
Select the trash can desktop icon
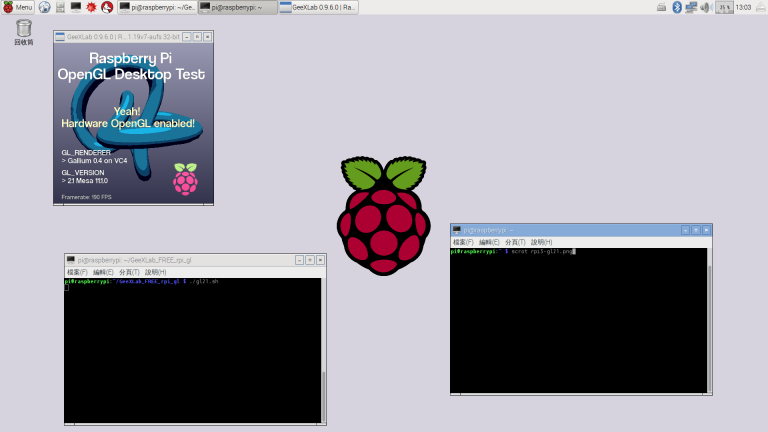point(24,32)
